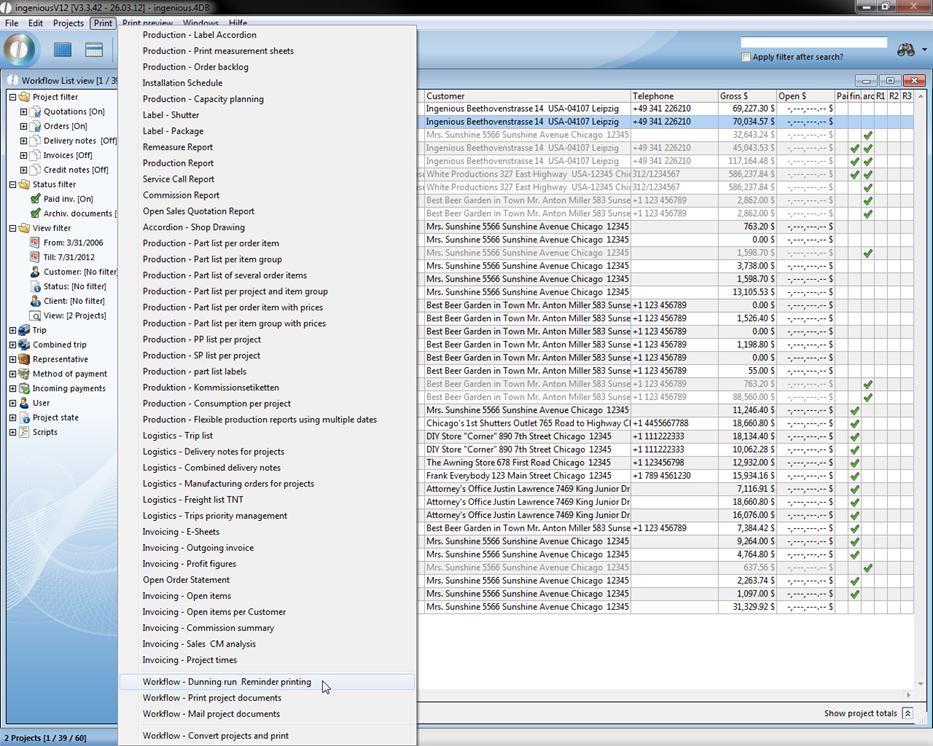Toggle the Paid inv. filter checkmark
The image size is (933, 746).
[35, 199]
